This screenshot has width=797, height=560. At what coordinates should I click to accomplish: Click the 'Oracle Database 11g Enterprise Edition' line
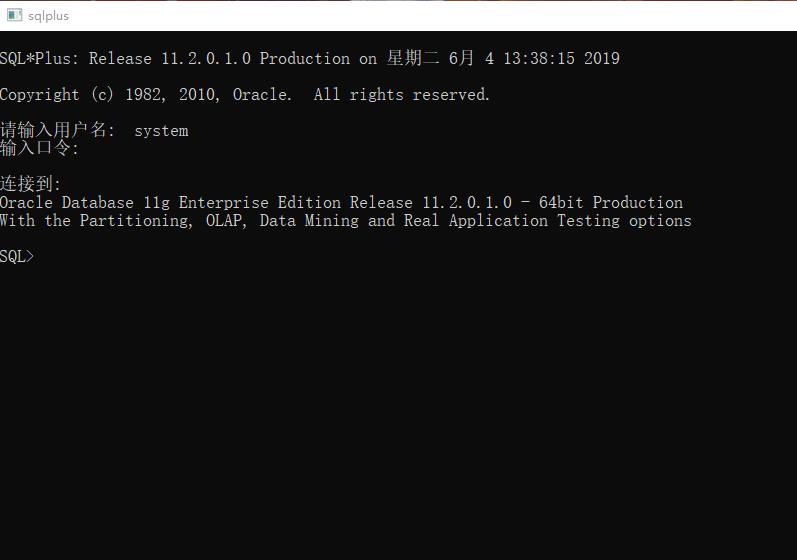[x=341, y=203]
